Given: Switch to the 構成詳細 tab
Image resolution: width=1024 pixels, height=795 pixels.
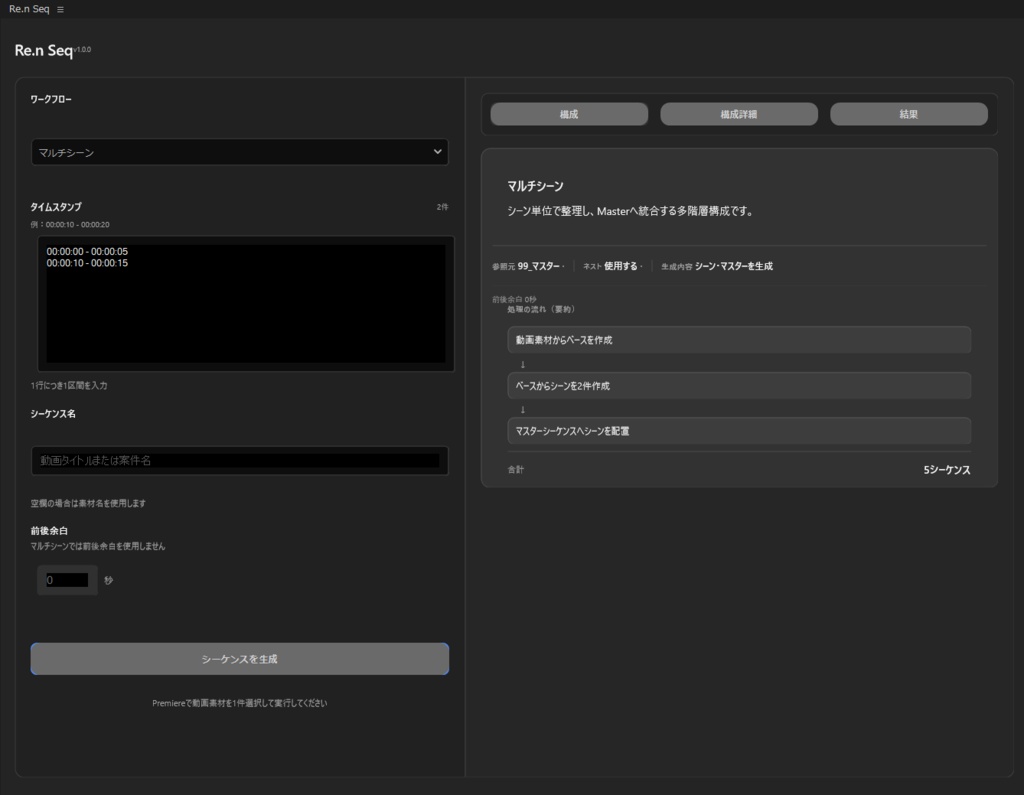Looking at the screenshot, I should tap(739, 114).
